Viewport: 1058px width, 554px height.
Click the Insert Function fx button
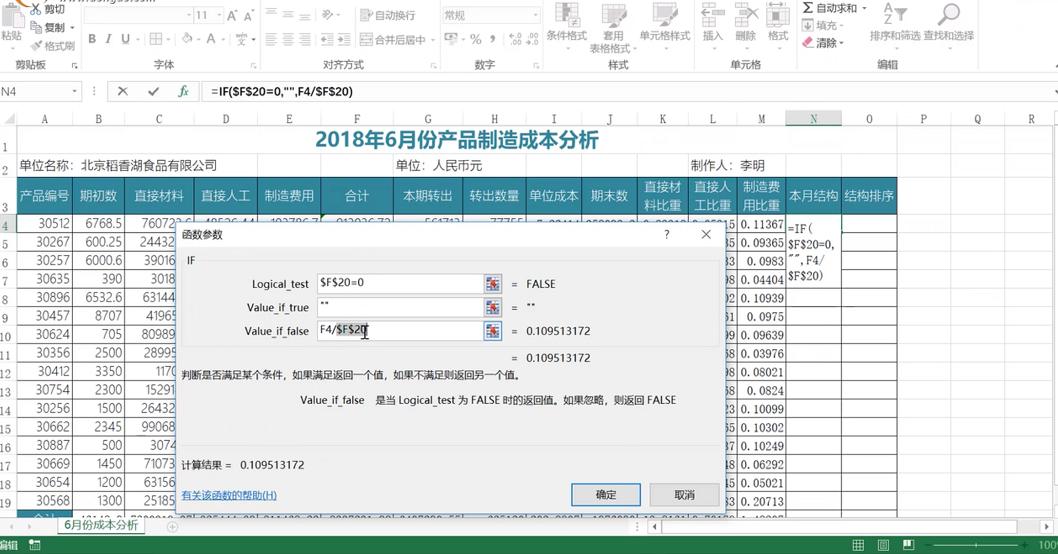[x=183, y=91]
